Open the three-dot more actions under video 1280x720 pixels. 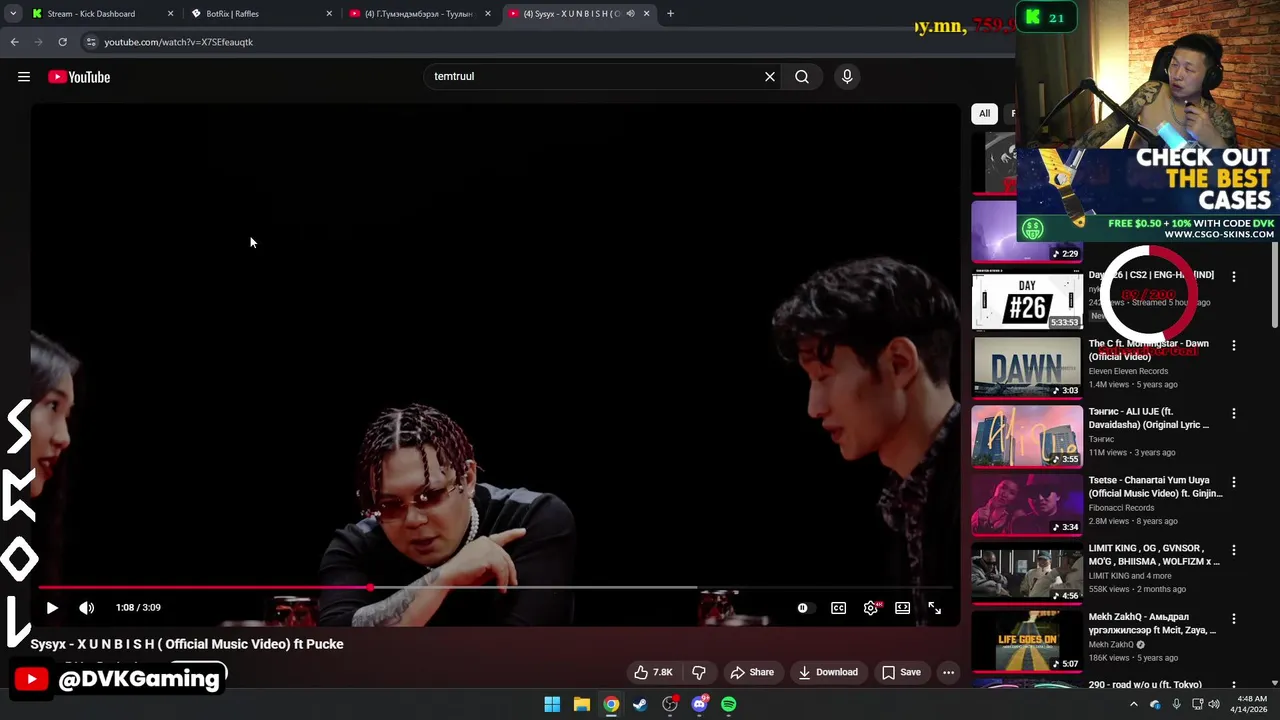[x=949, y=672]
